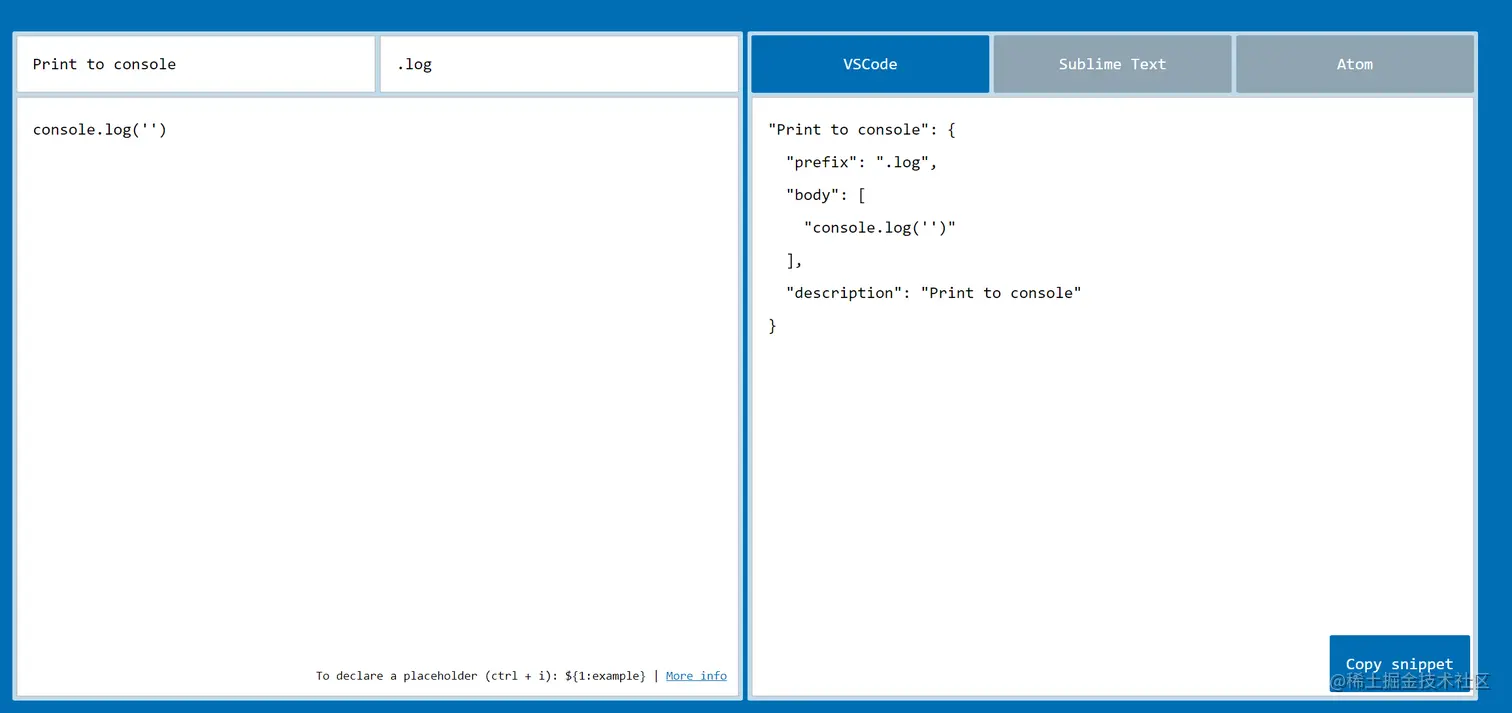This screenshot has width=1512, height=713.
Task: Switch to the Sublime Text tab
Action: 1112,64
